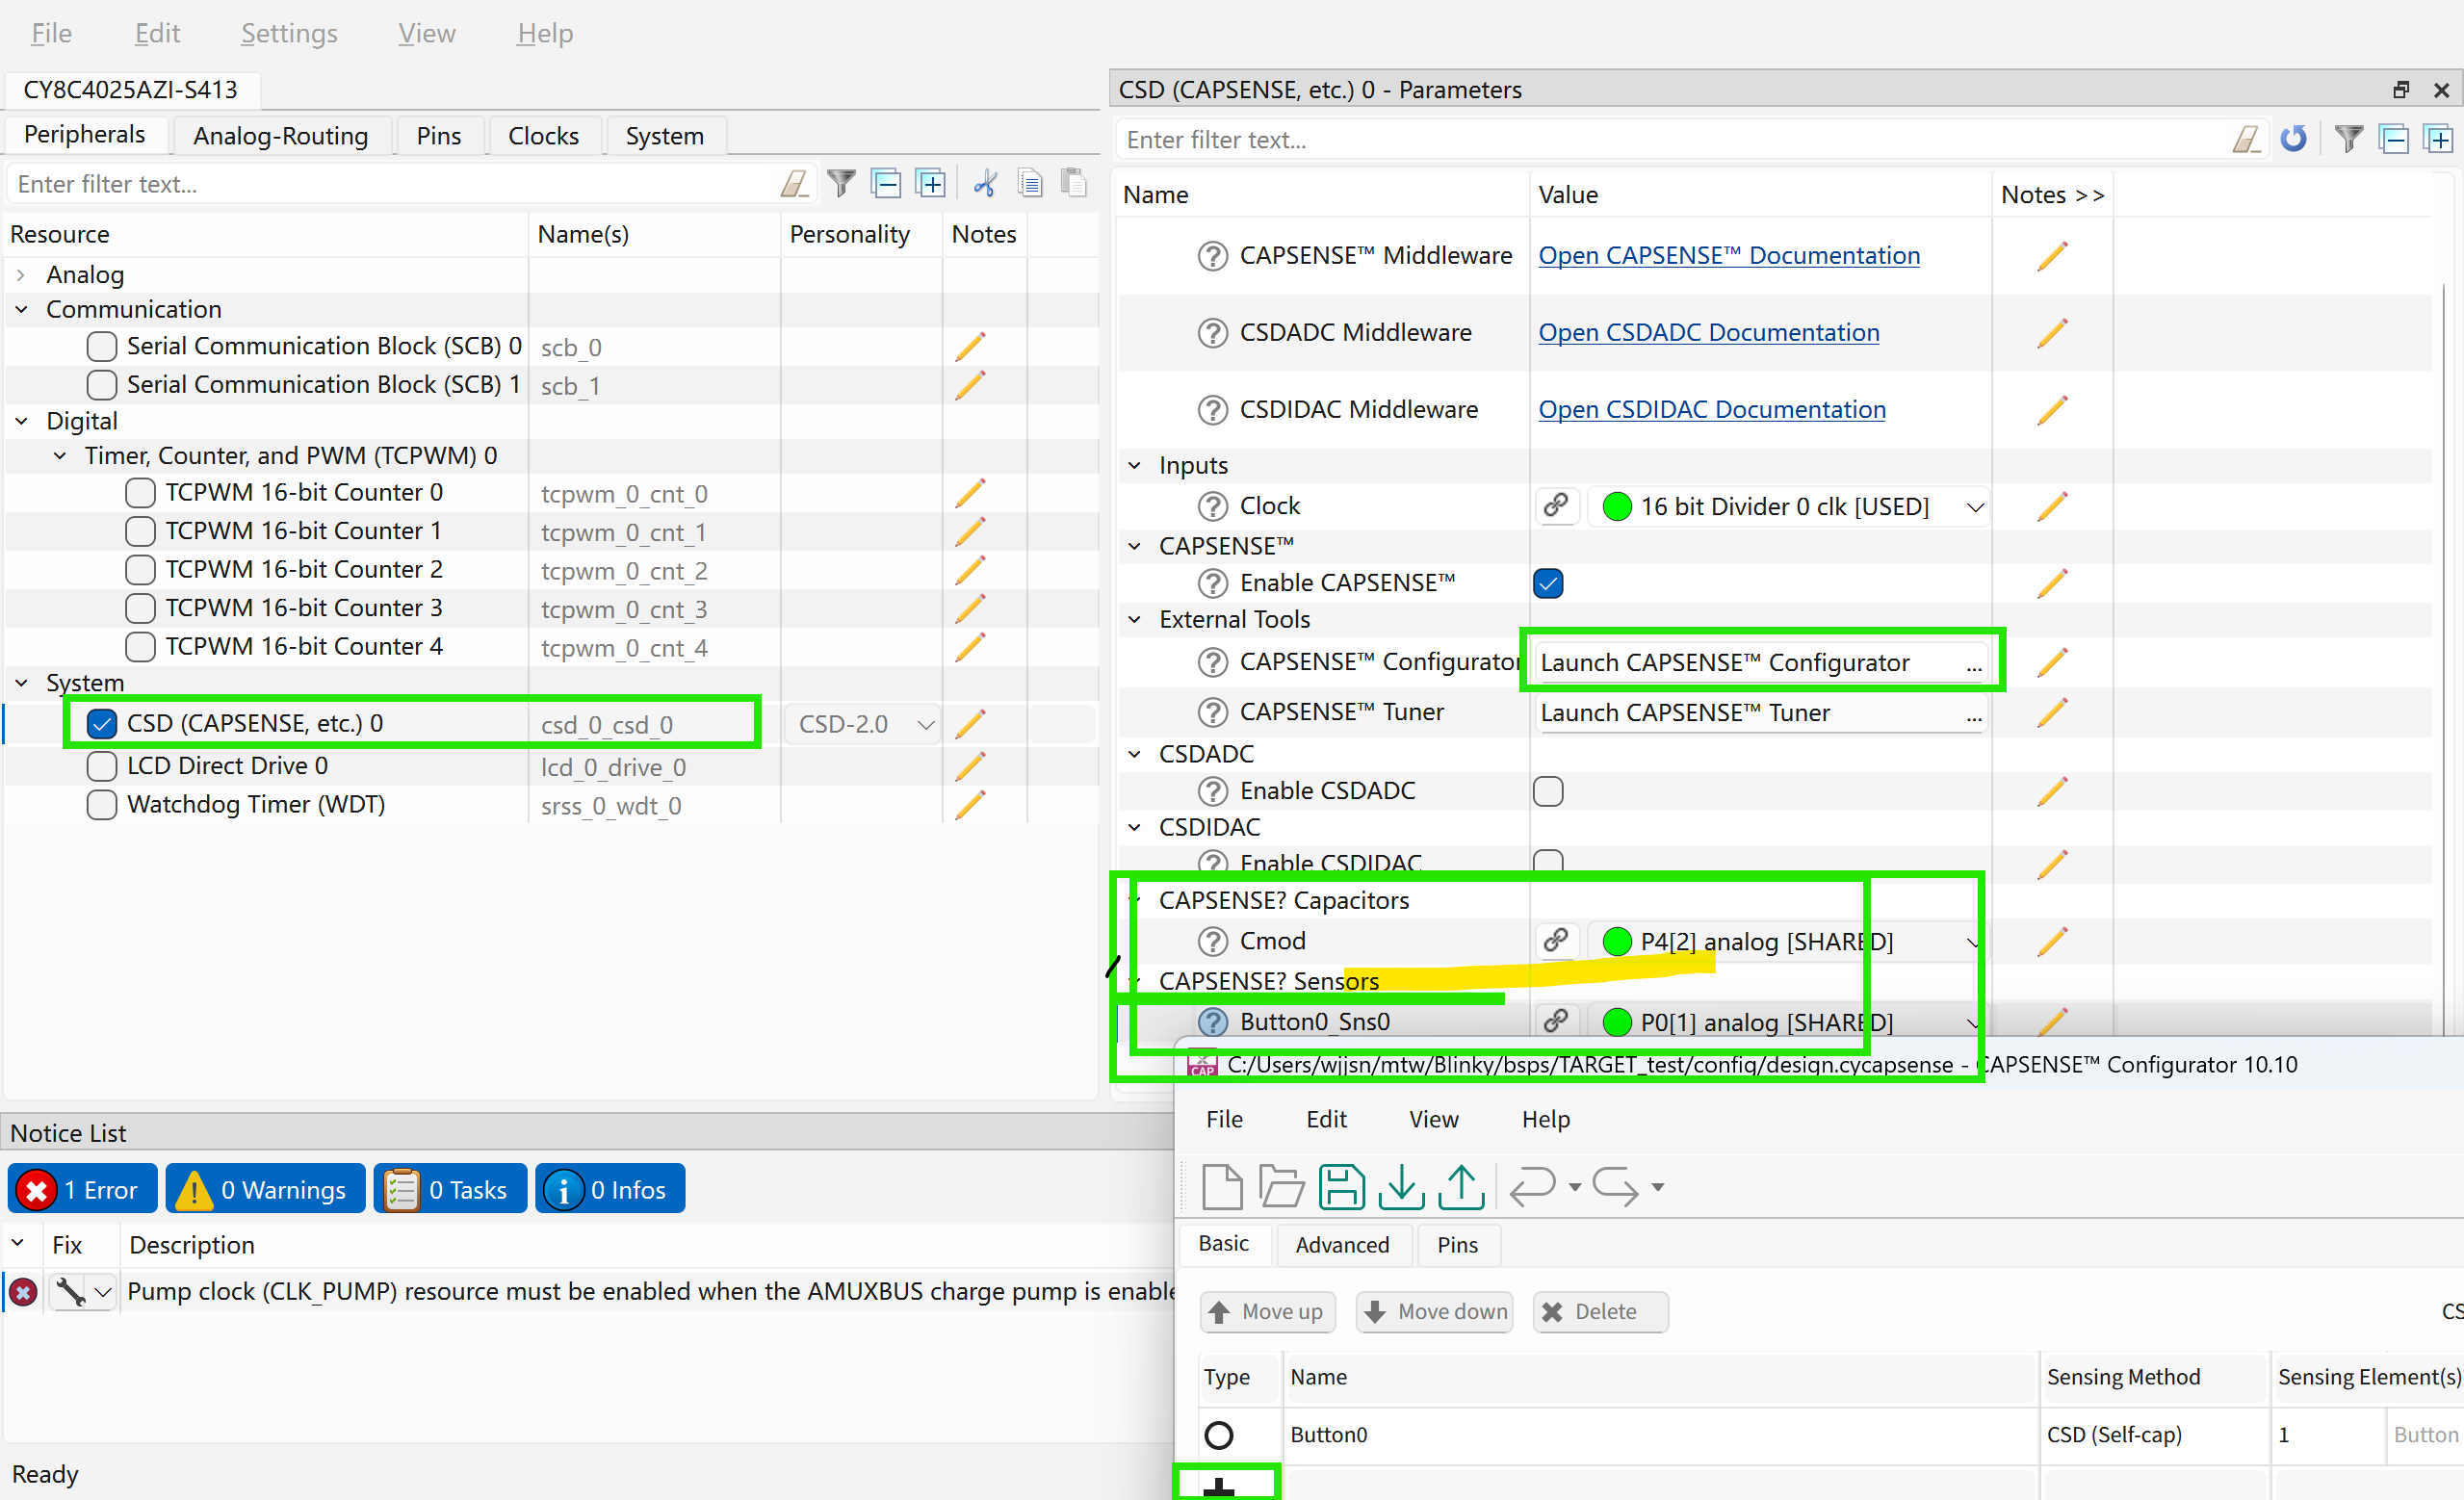The height and width of the screenshot is (1500, 2464).
Task: Collapse the Communication resource group
Action: pos(21,310)
